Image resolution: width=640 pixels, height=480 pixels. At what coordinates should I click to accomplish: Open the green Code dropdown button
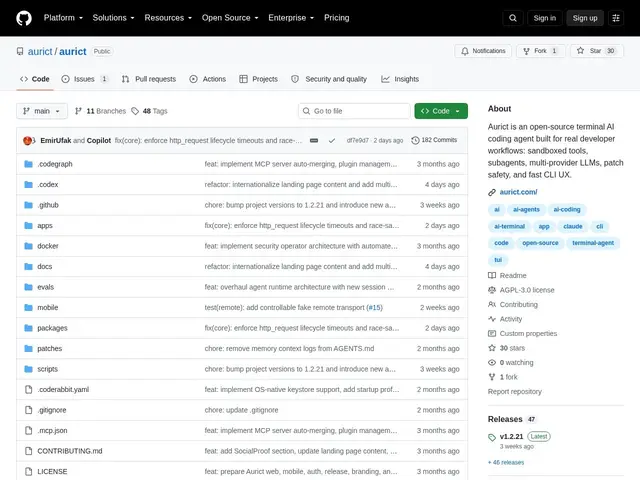(x=441, y=111)
